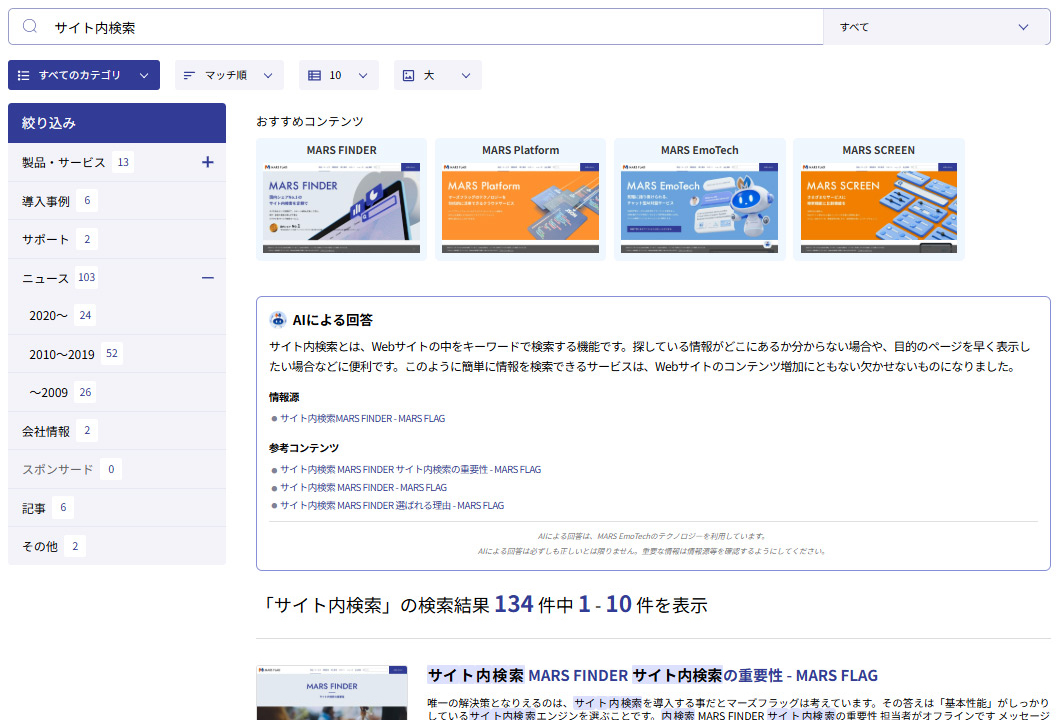
Task: Open the MARS SCREEN recommended card
Action: point(879,200)
